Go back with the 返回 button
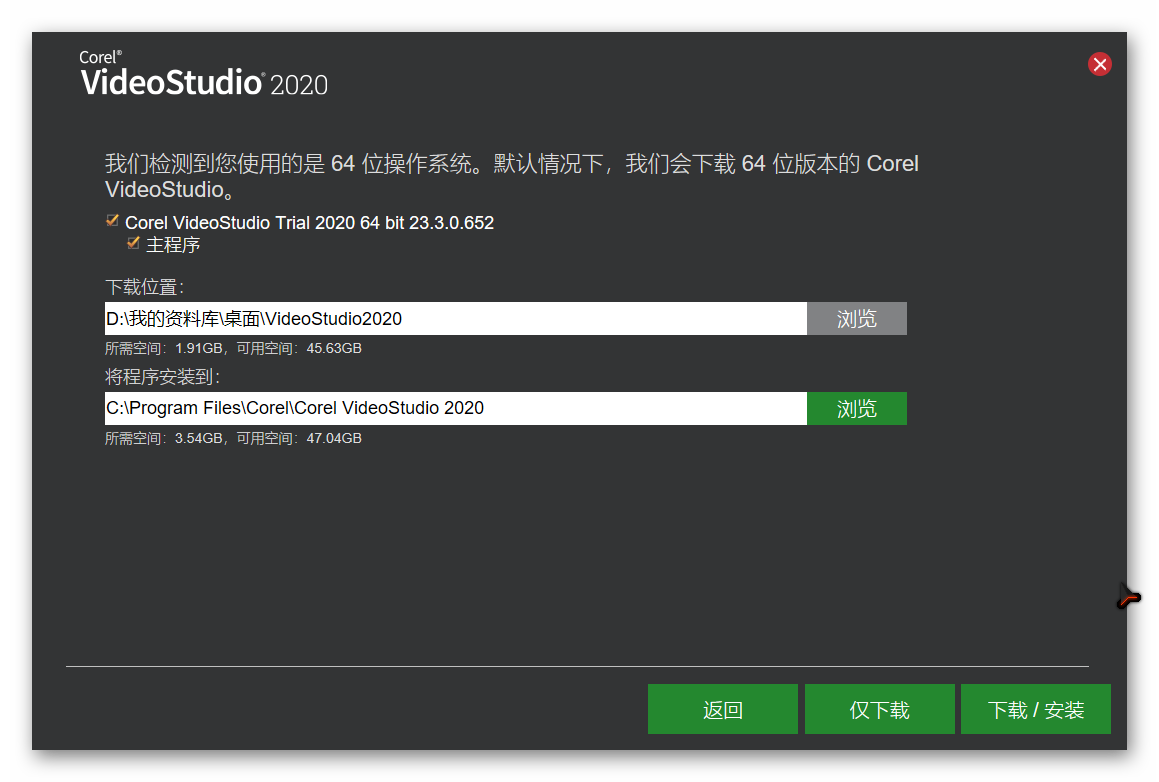 (x=722, y=709)
